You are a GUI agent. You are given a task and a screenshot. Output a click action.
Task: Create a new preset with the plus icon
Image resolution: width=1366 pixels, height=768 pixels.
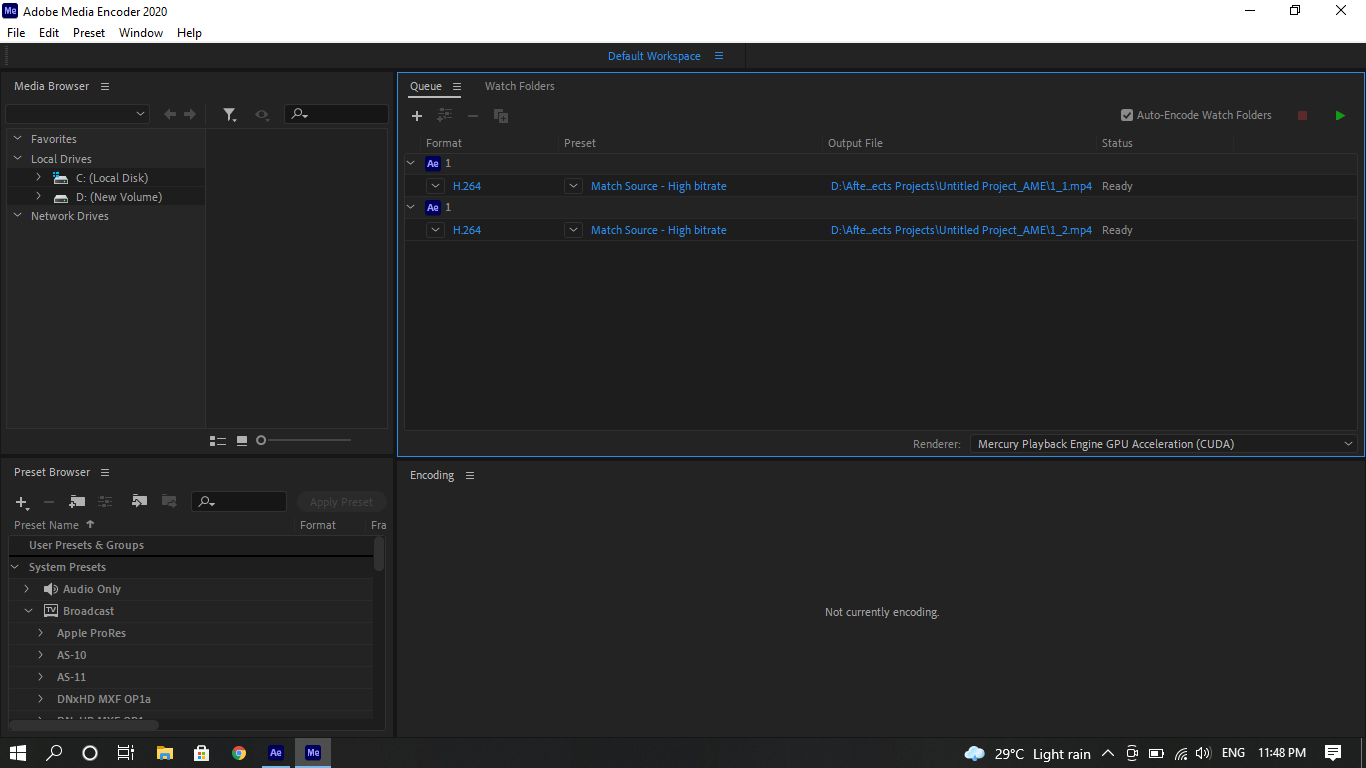click(x=22, y=502)
